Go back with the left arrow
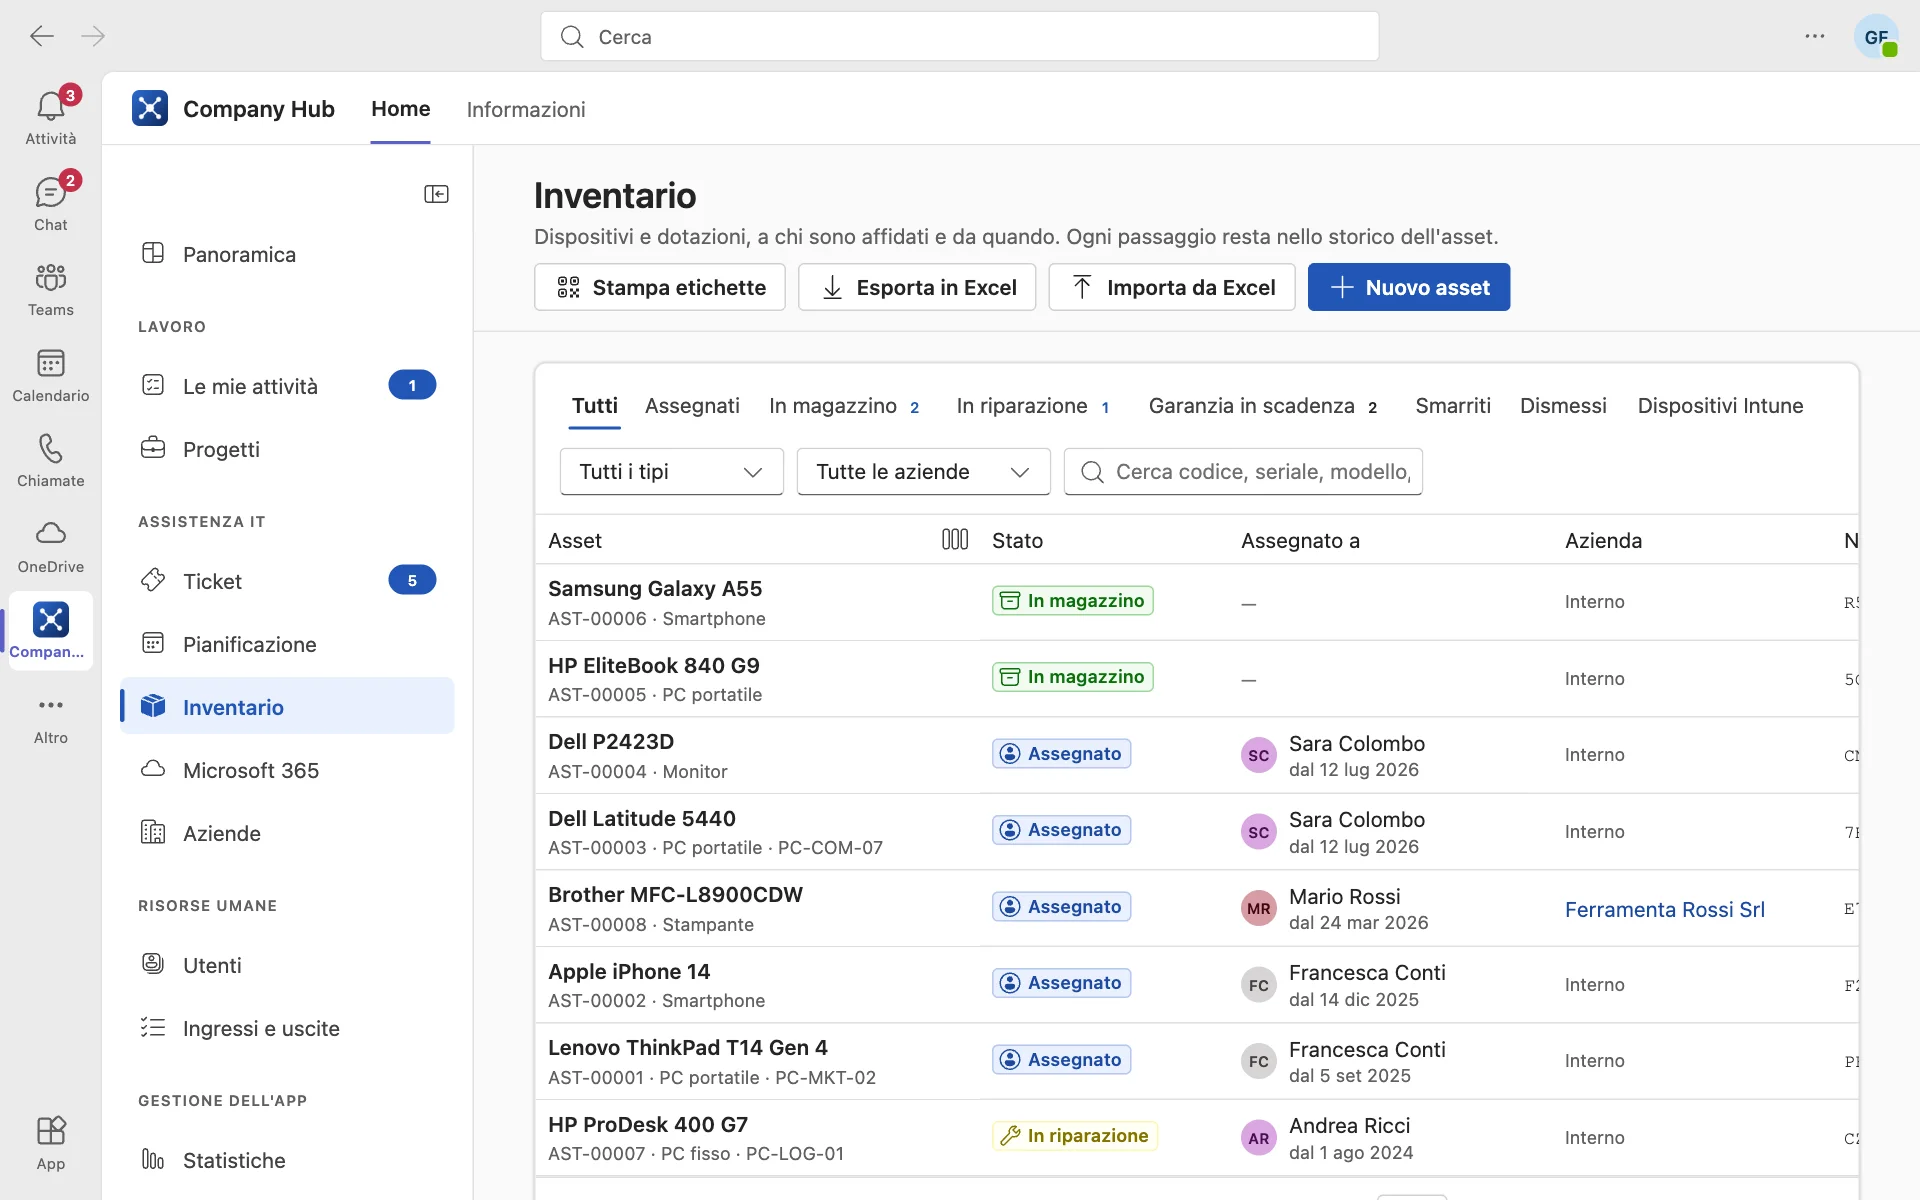Image resolution: width=1920 pixels, height=1200 pixels. pyautogui.click(x=42, y=36)
